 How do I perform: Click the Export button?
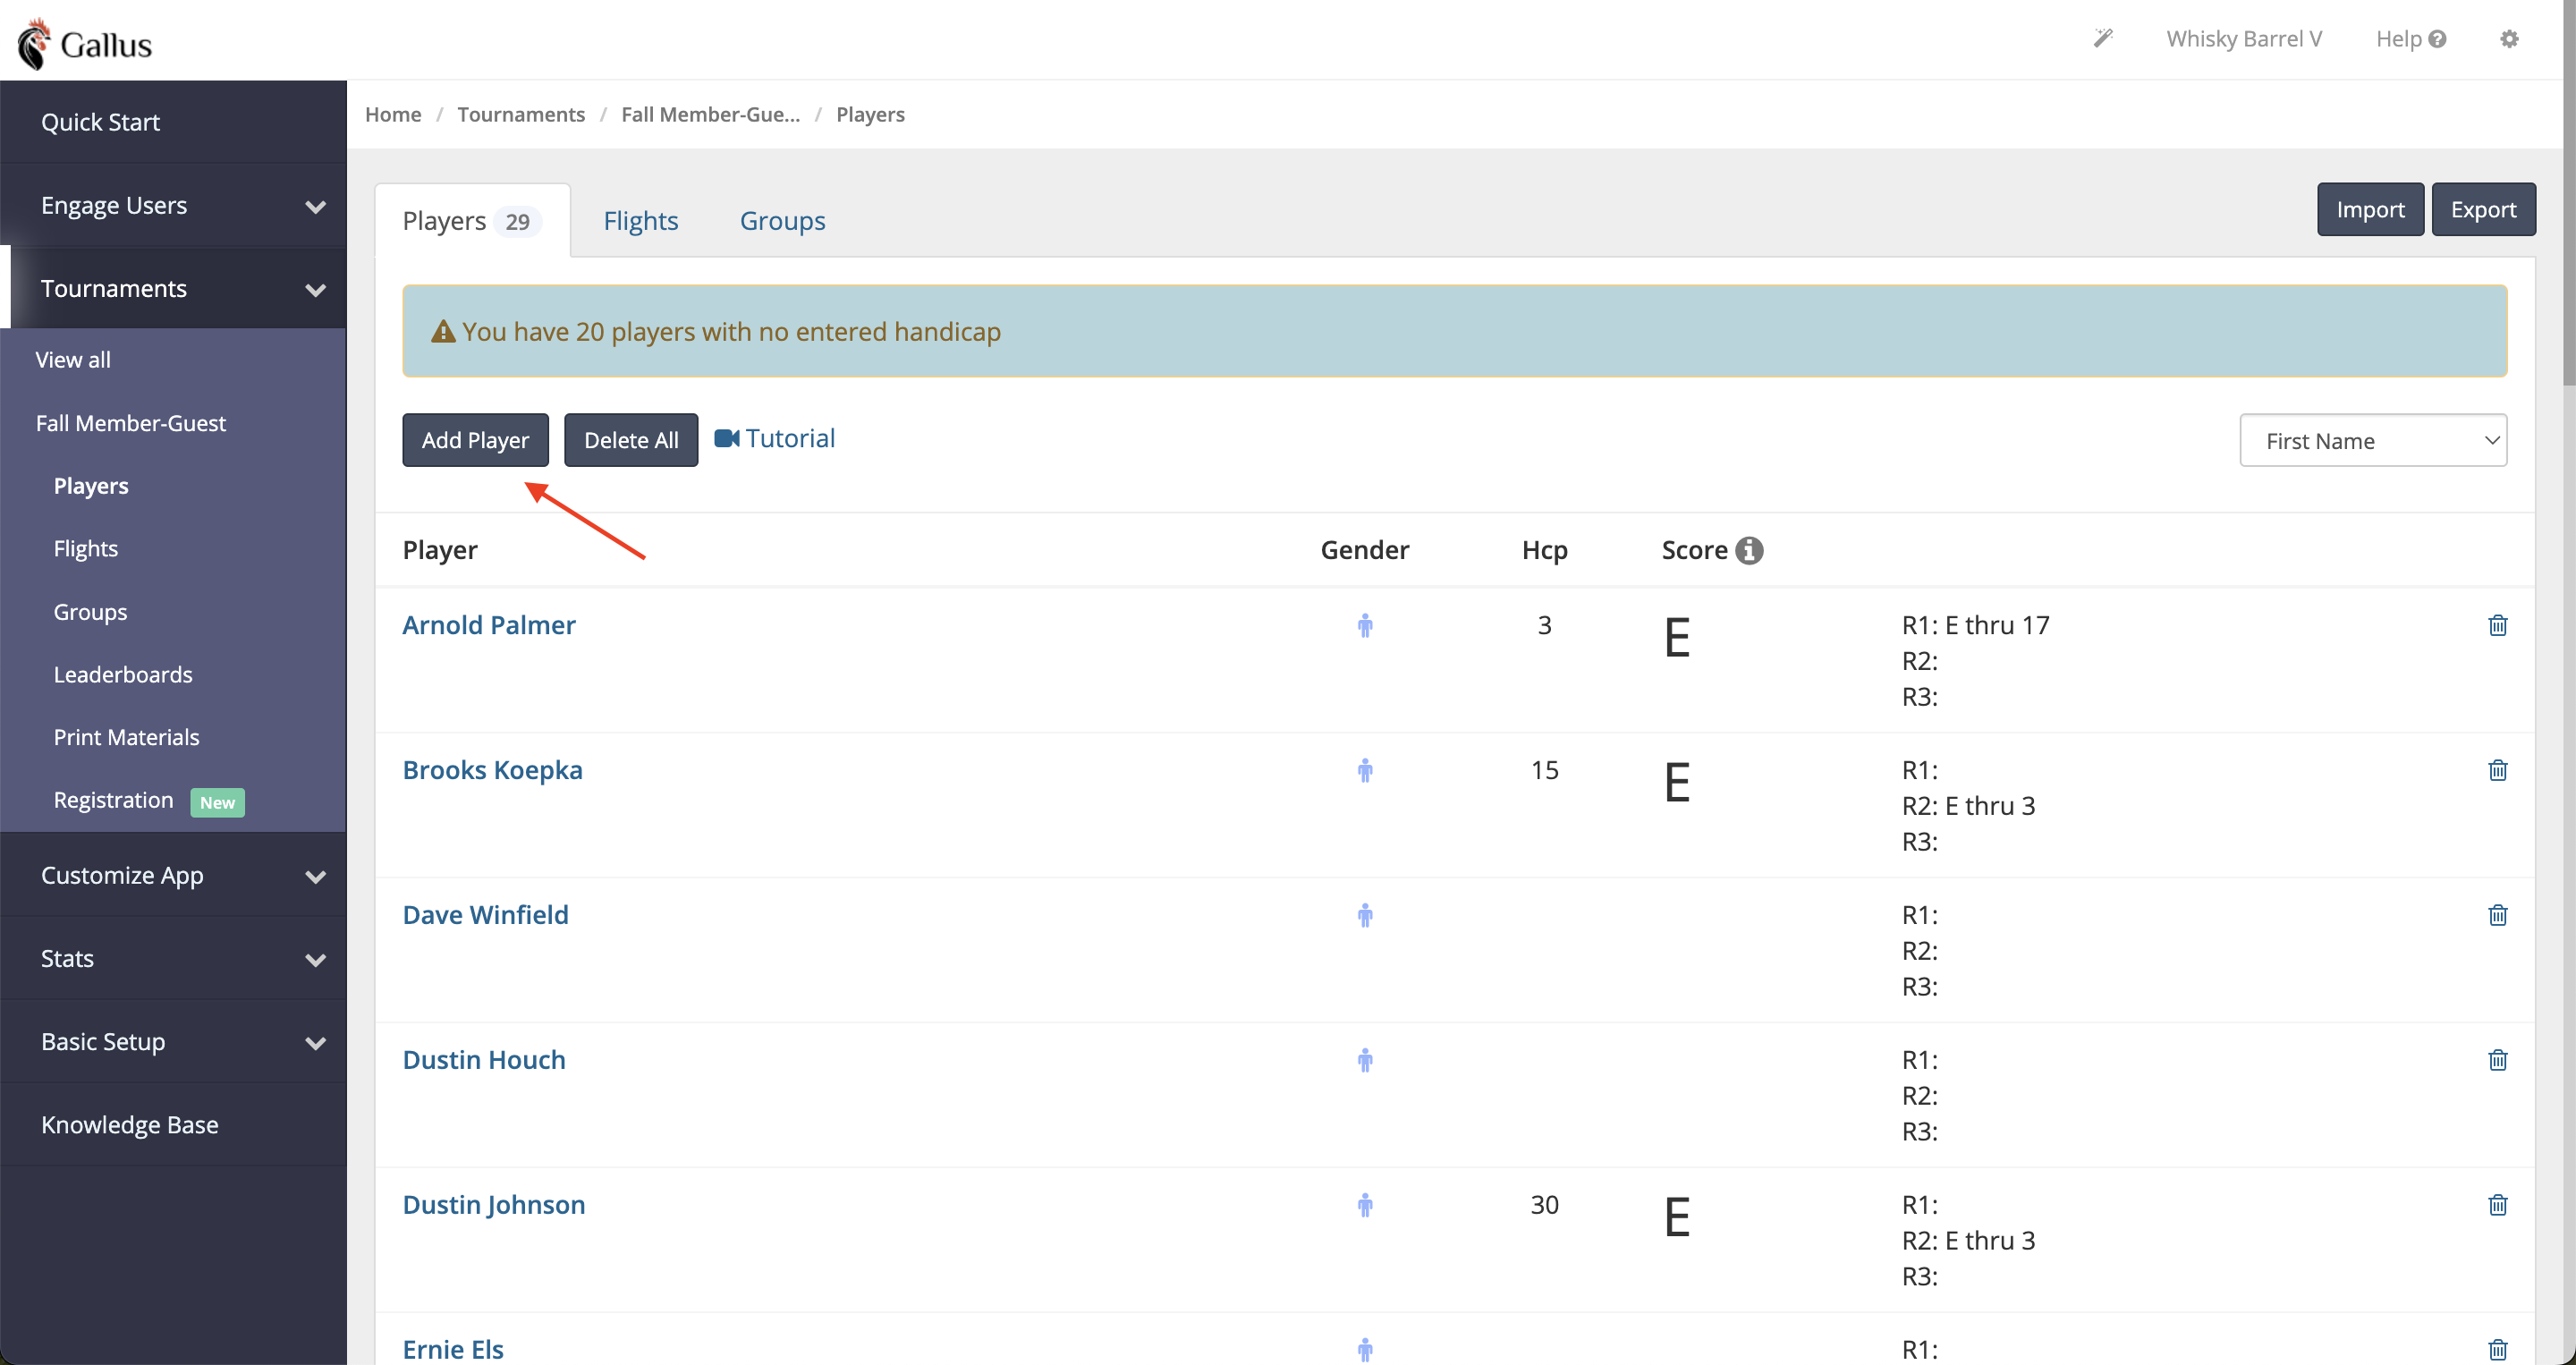click(2483, 209)
